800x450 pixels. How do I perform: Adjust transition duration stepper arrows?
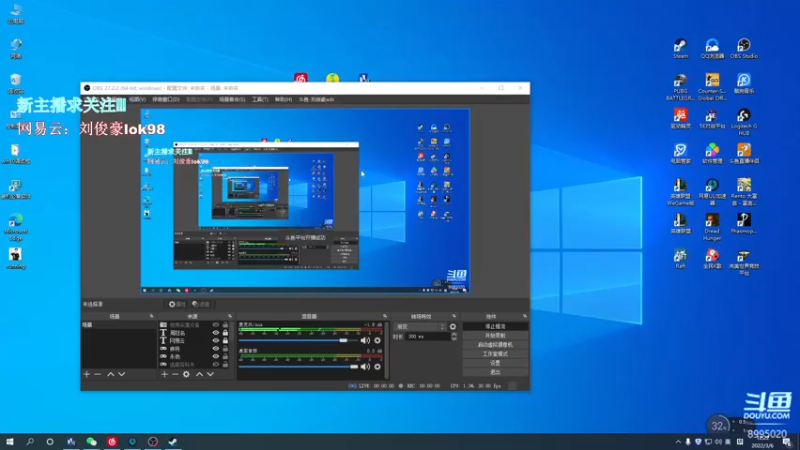454,337
